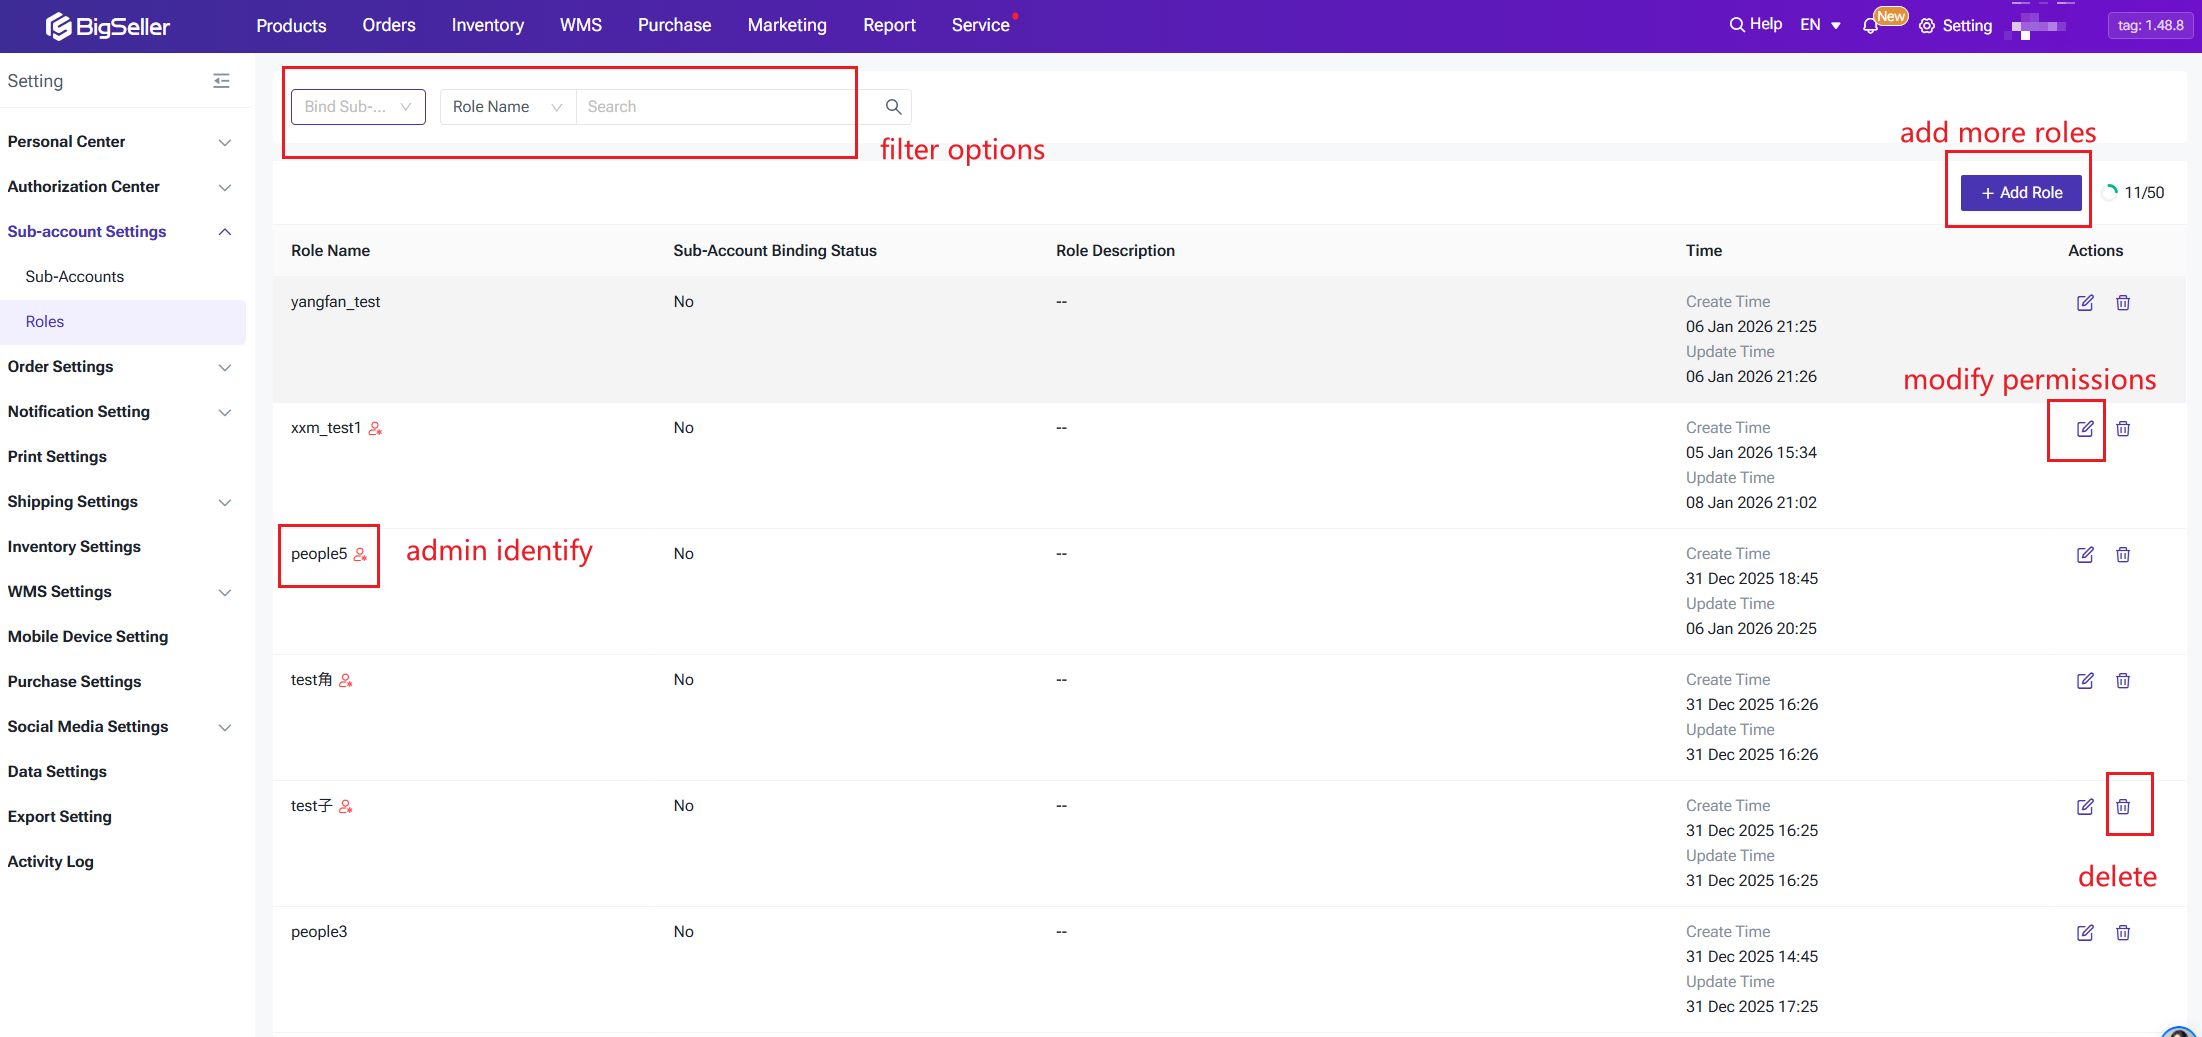This screenshot has height=1037, width=2202.
Task: Click into the role Search field
Action: click(715, 107)
